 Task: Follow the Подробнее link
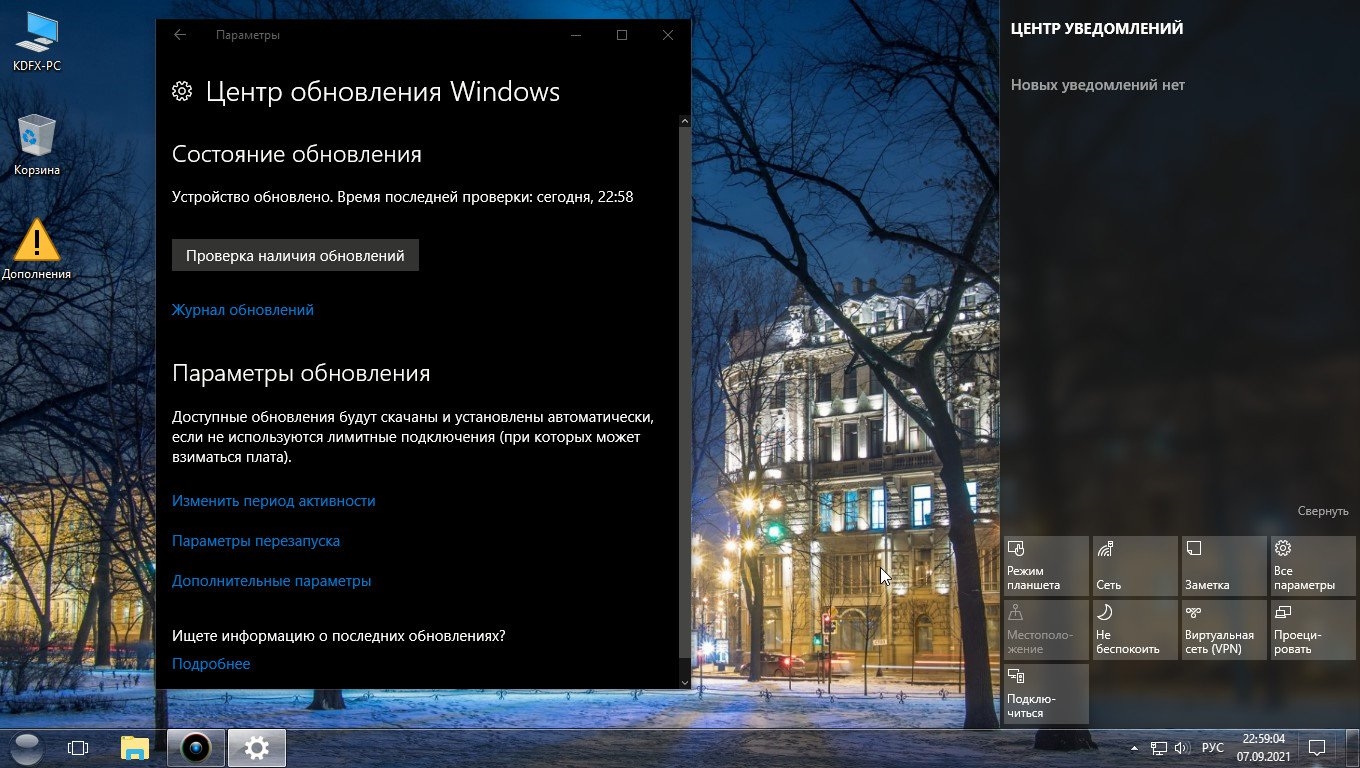click(x=211, y=664)
